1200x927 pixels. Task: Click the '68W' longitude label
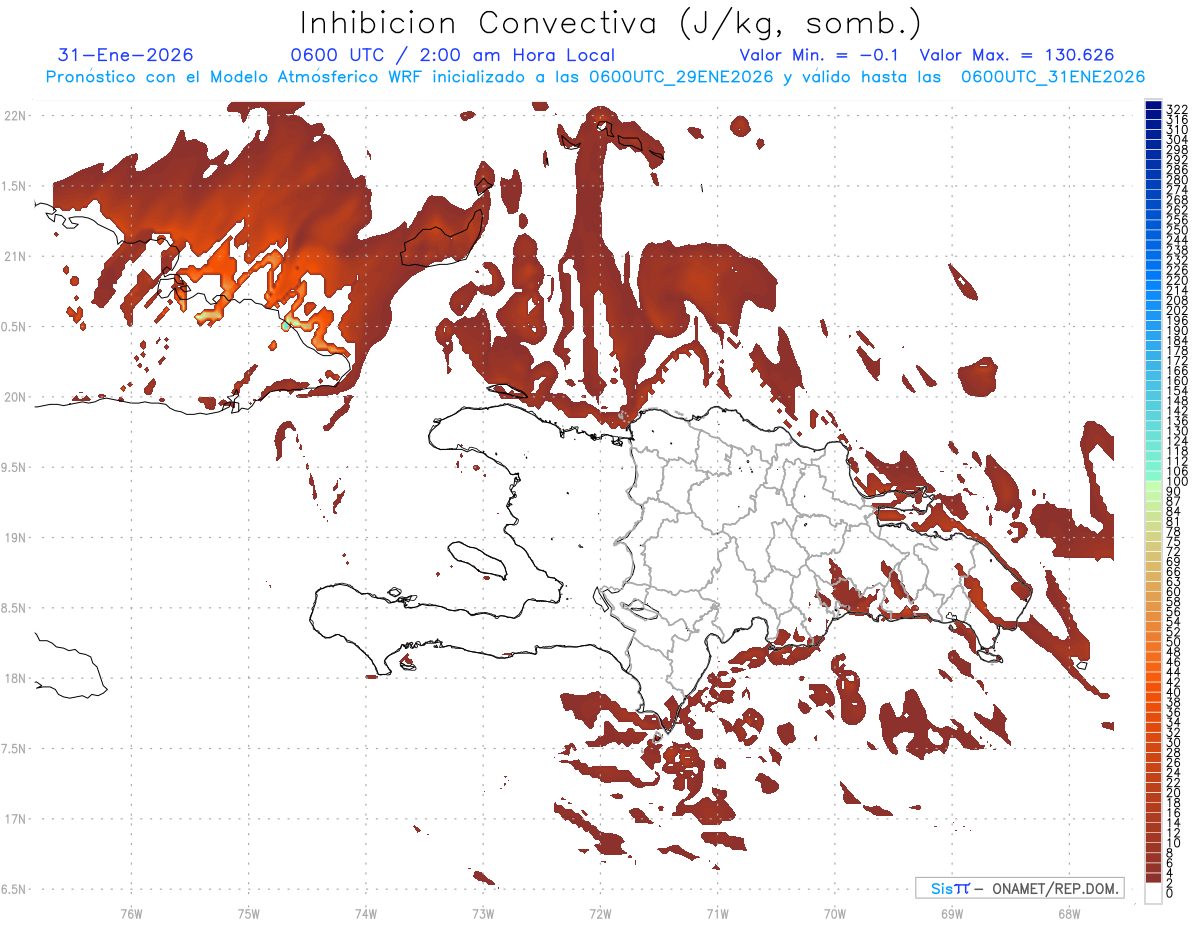coord(1069,913)
